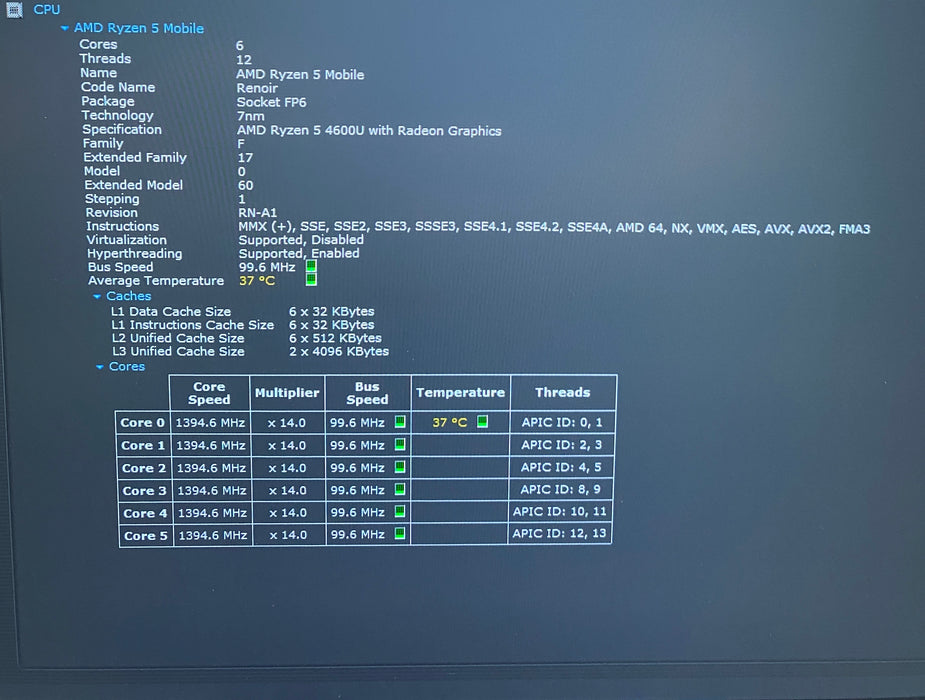Click the Package value Socket FP6

pyautogui.click(x=271, y=102)
